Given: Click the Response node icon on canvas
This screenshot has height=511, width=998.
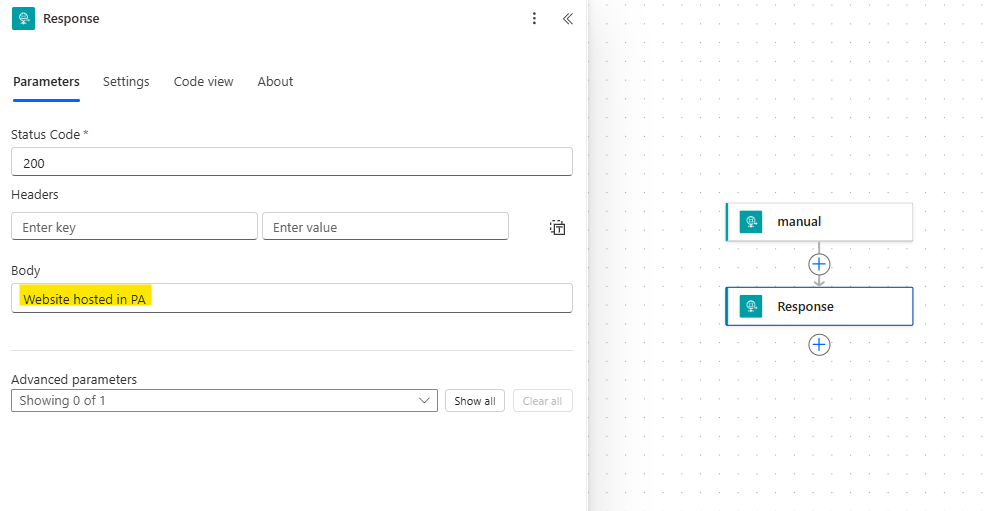Looking at the screenshot, I should [x=751, y=306].
